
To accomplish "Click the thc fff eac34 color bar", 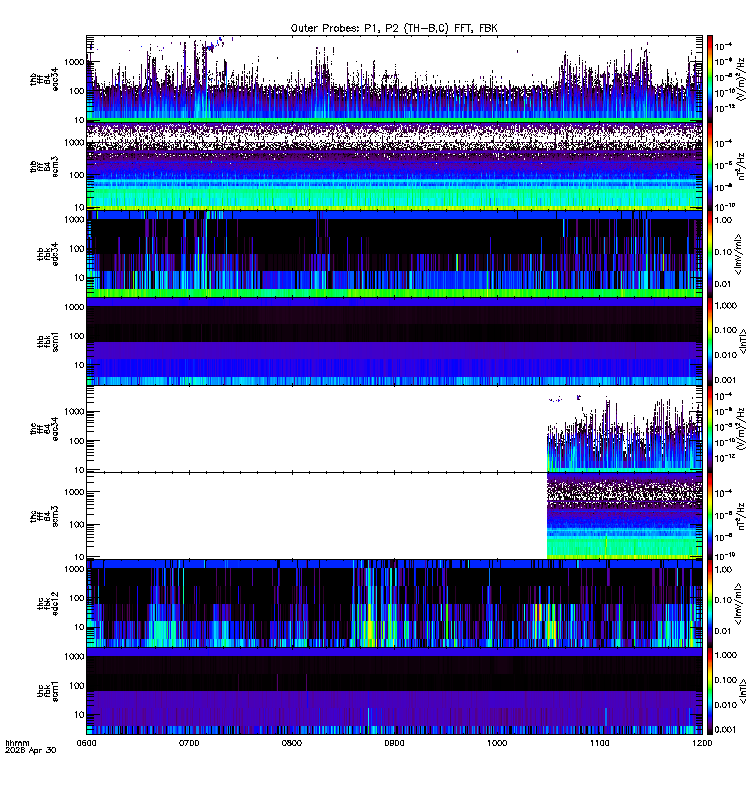I will (x=709, y=429).
